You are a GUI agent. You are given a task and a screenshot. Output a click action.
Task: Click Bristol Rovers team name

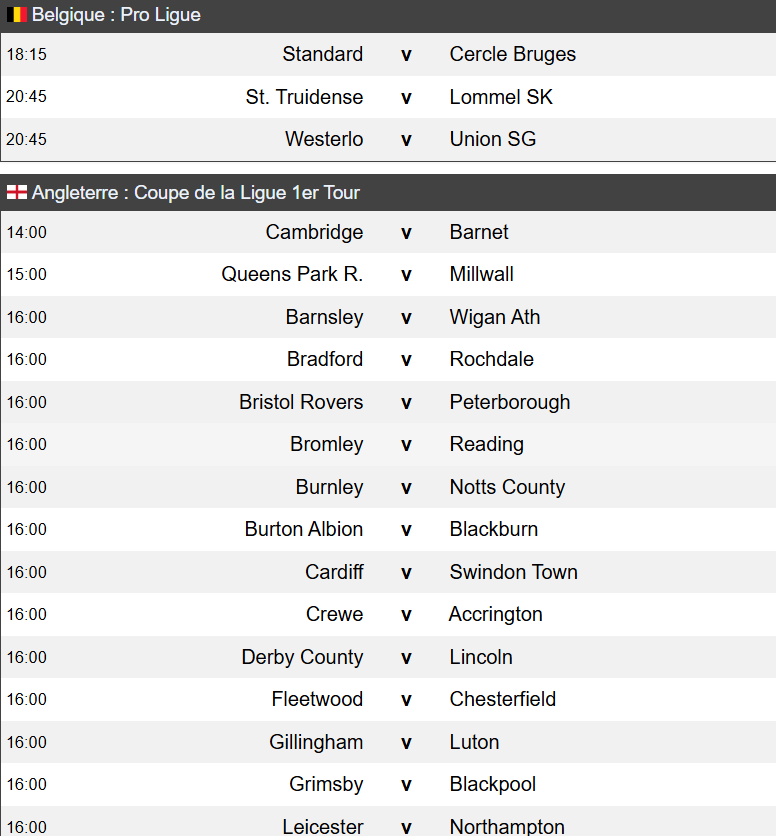[x=301, y=402]
